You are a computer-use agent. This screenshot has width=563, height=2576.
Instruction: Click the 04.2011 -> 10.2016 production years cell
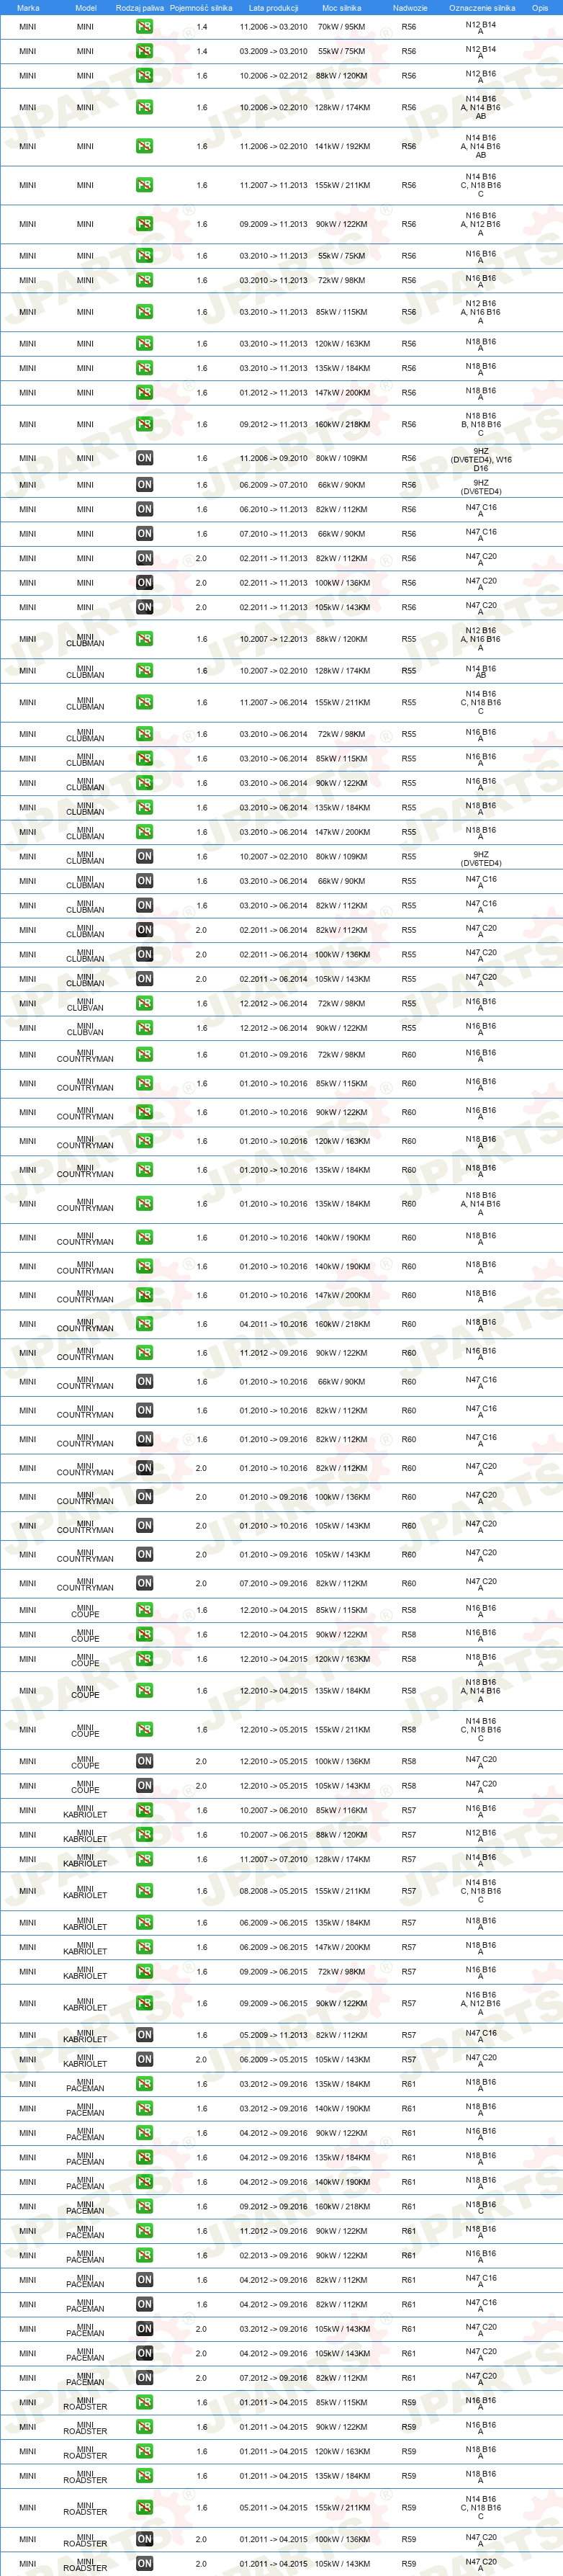coord(274,1324)
